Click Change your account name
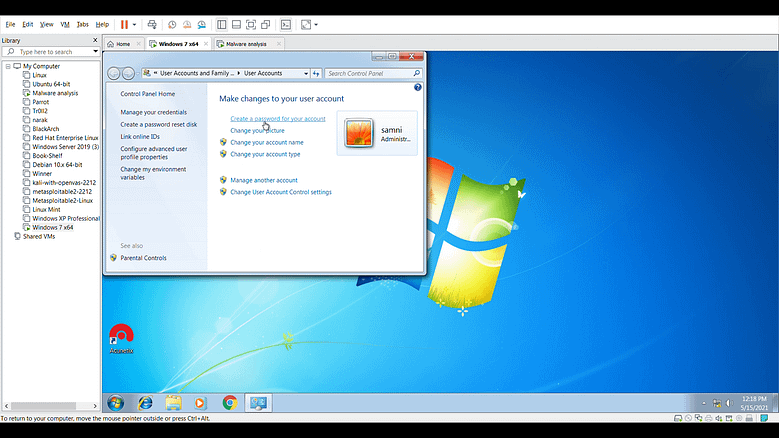This screenshot has width=779, height=438. pos(267,143)
